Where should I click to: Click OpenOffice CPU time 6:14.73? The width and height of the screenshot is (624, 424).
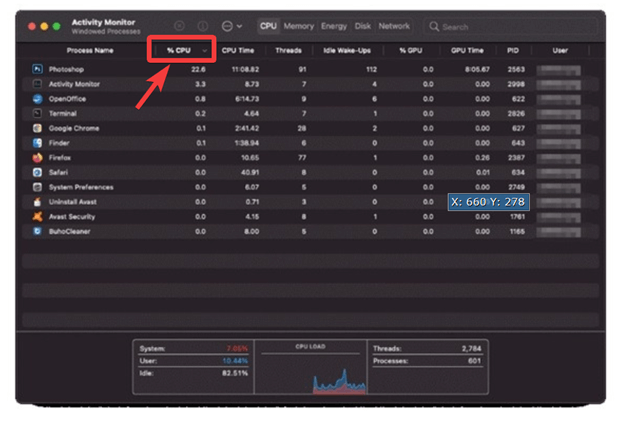(247, 99)
